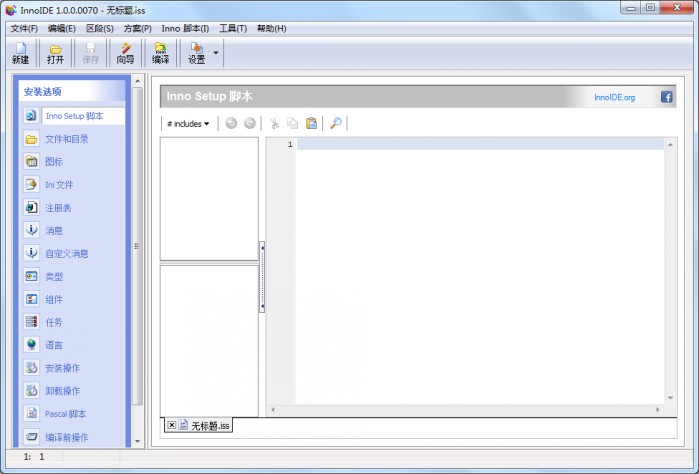Click the sidebar scrollbar up arrow
Screen dimensions: 699x474
(x=137, y=81)
